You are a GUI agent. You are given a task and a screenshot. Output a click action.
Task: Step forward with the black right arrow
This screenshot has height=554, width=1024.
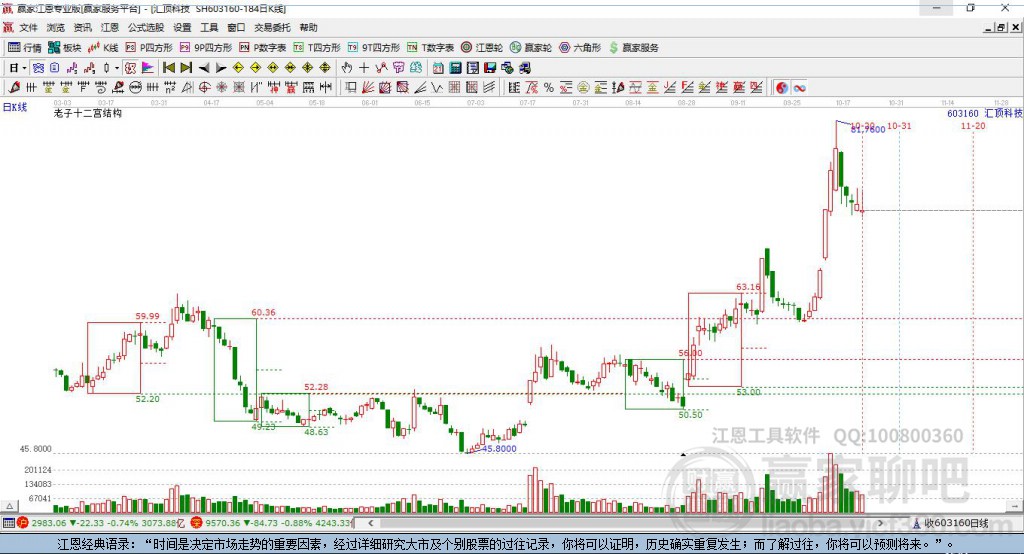pyautogui.click(x=221, y=68)
